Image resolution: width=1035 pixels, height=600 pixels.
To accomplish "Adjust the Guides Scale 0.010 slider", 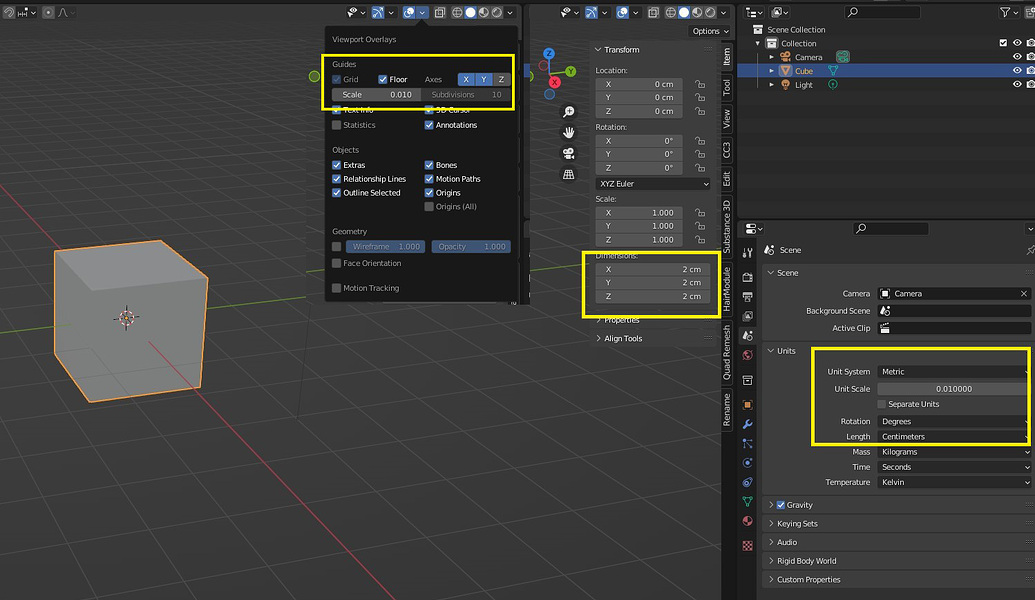I will coord(376,94).
